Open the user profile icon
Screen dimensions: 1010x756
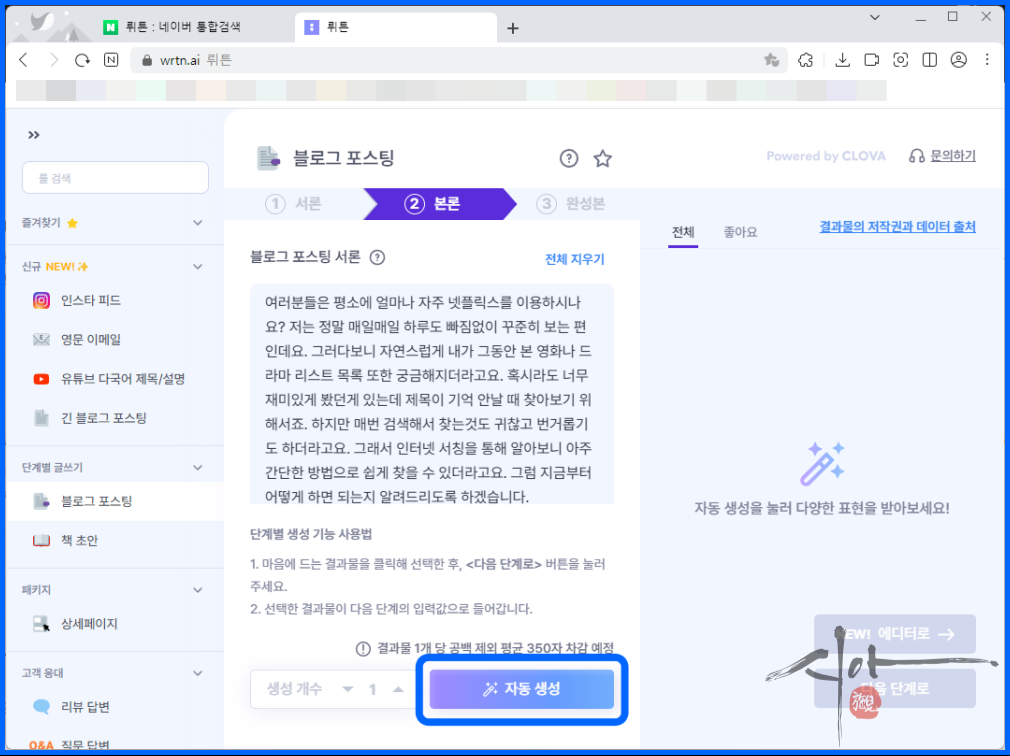pos(958,60)
